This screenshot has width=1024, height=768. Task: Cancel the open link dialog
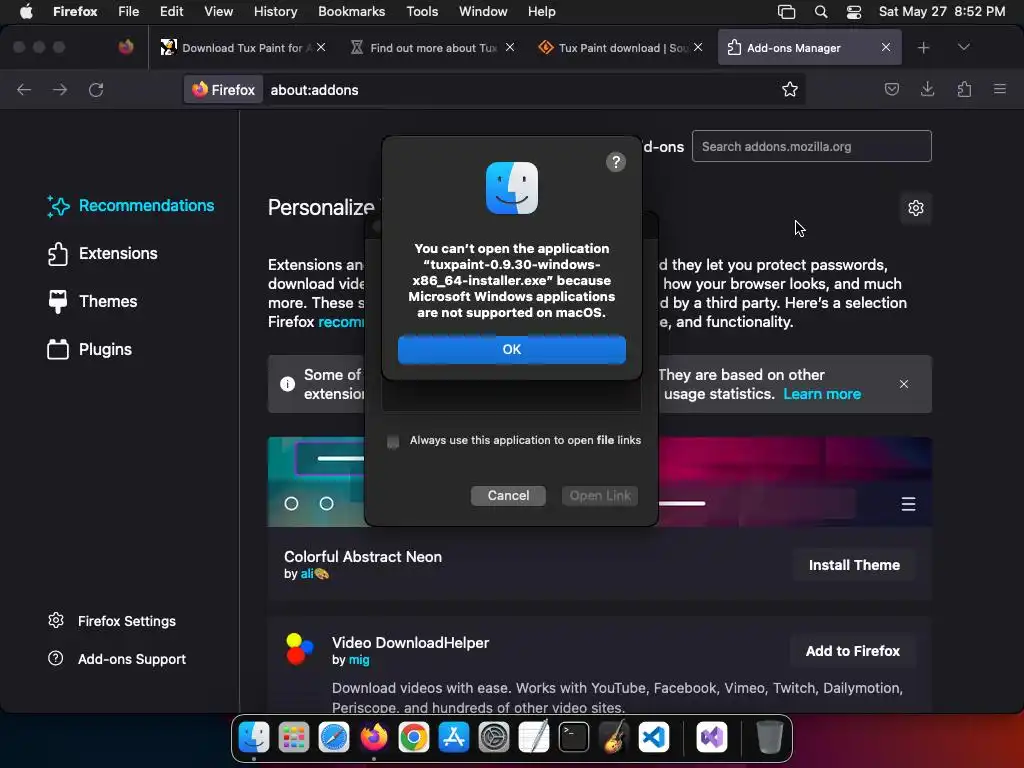[508, 496]
